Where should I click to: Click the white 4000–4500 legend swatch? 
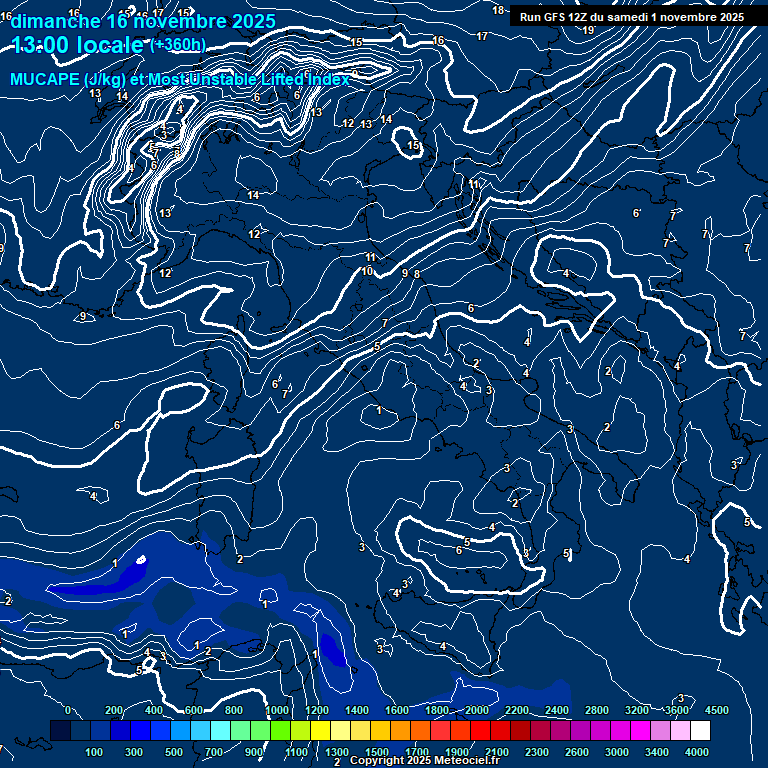click(700, 730)
